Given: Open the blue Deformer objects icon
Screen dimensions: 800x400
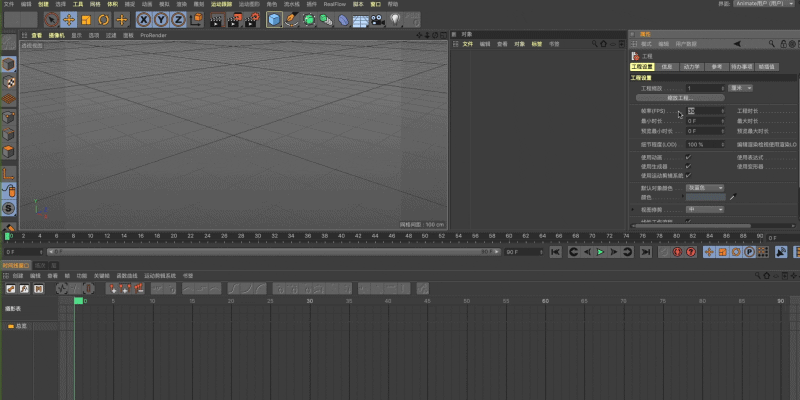Looking at the screenshot, I should point(343,20).
